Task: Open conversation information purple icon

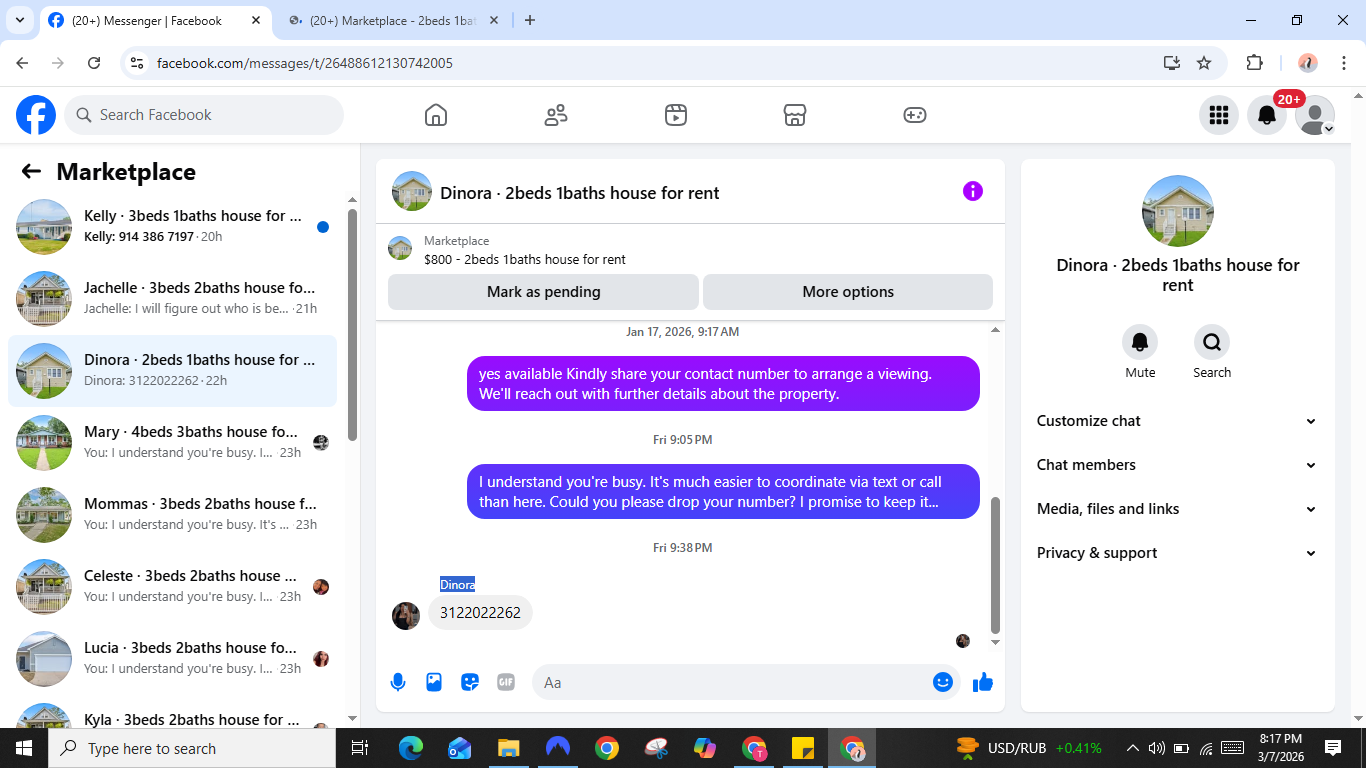Action: click(973, 191)
